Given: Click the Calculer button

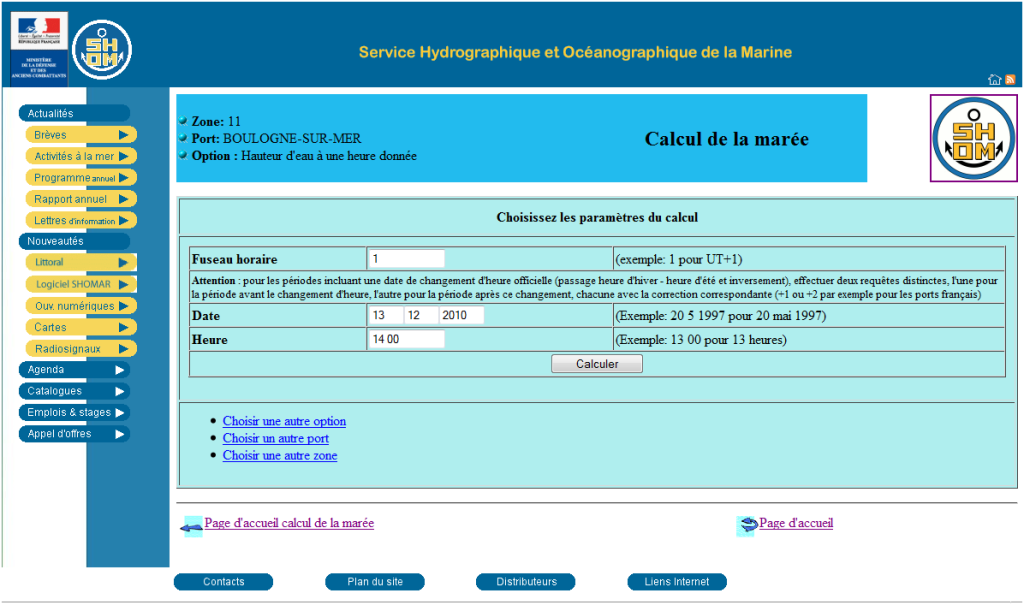Looking at the screenshot, I should [x=597, y=364].
